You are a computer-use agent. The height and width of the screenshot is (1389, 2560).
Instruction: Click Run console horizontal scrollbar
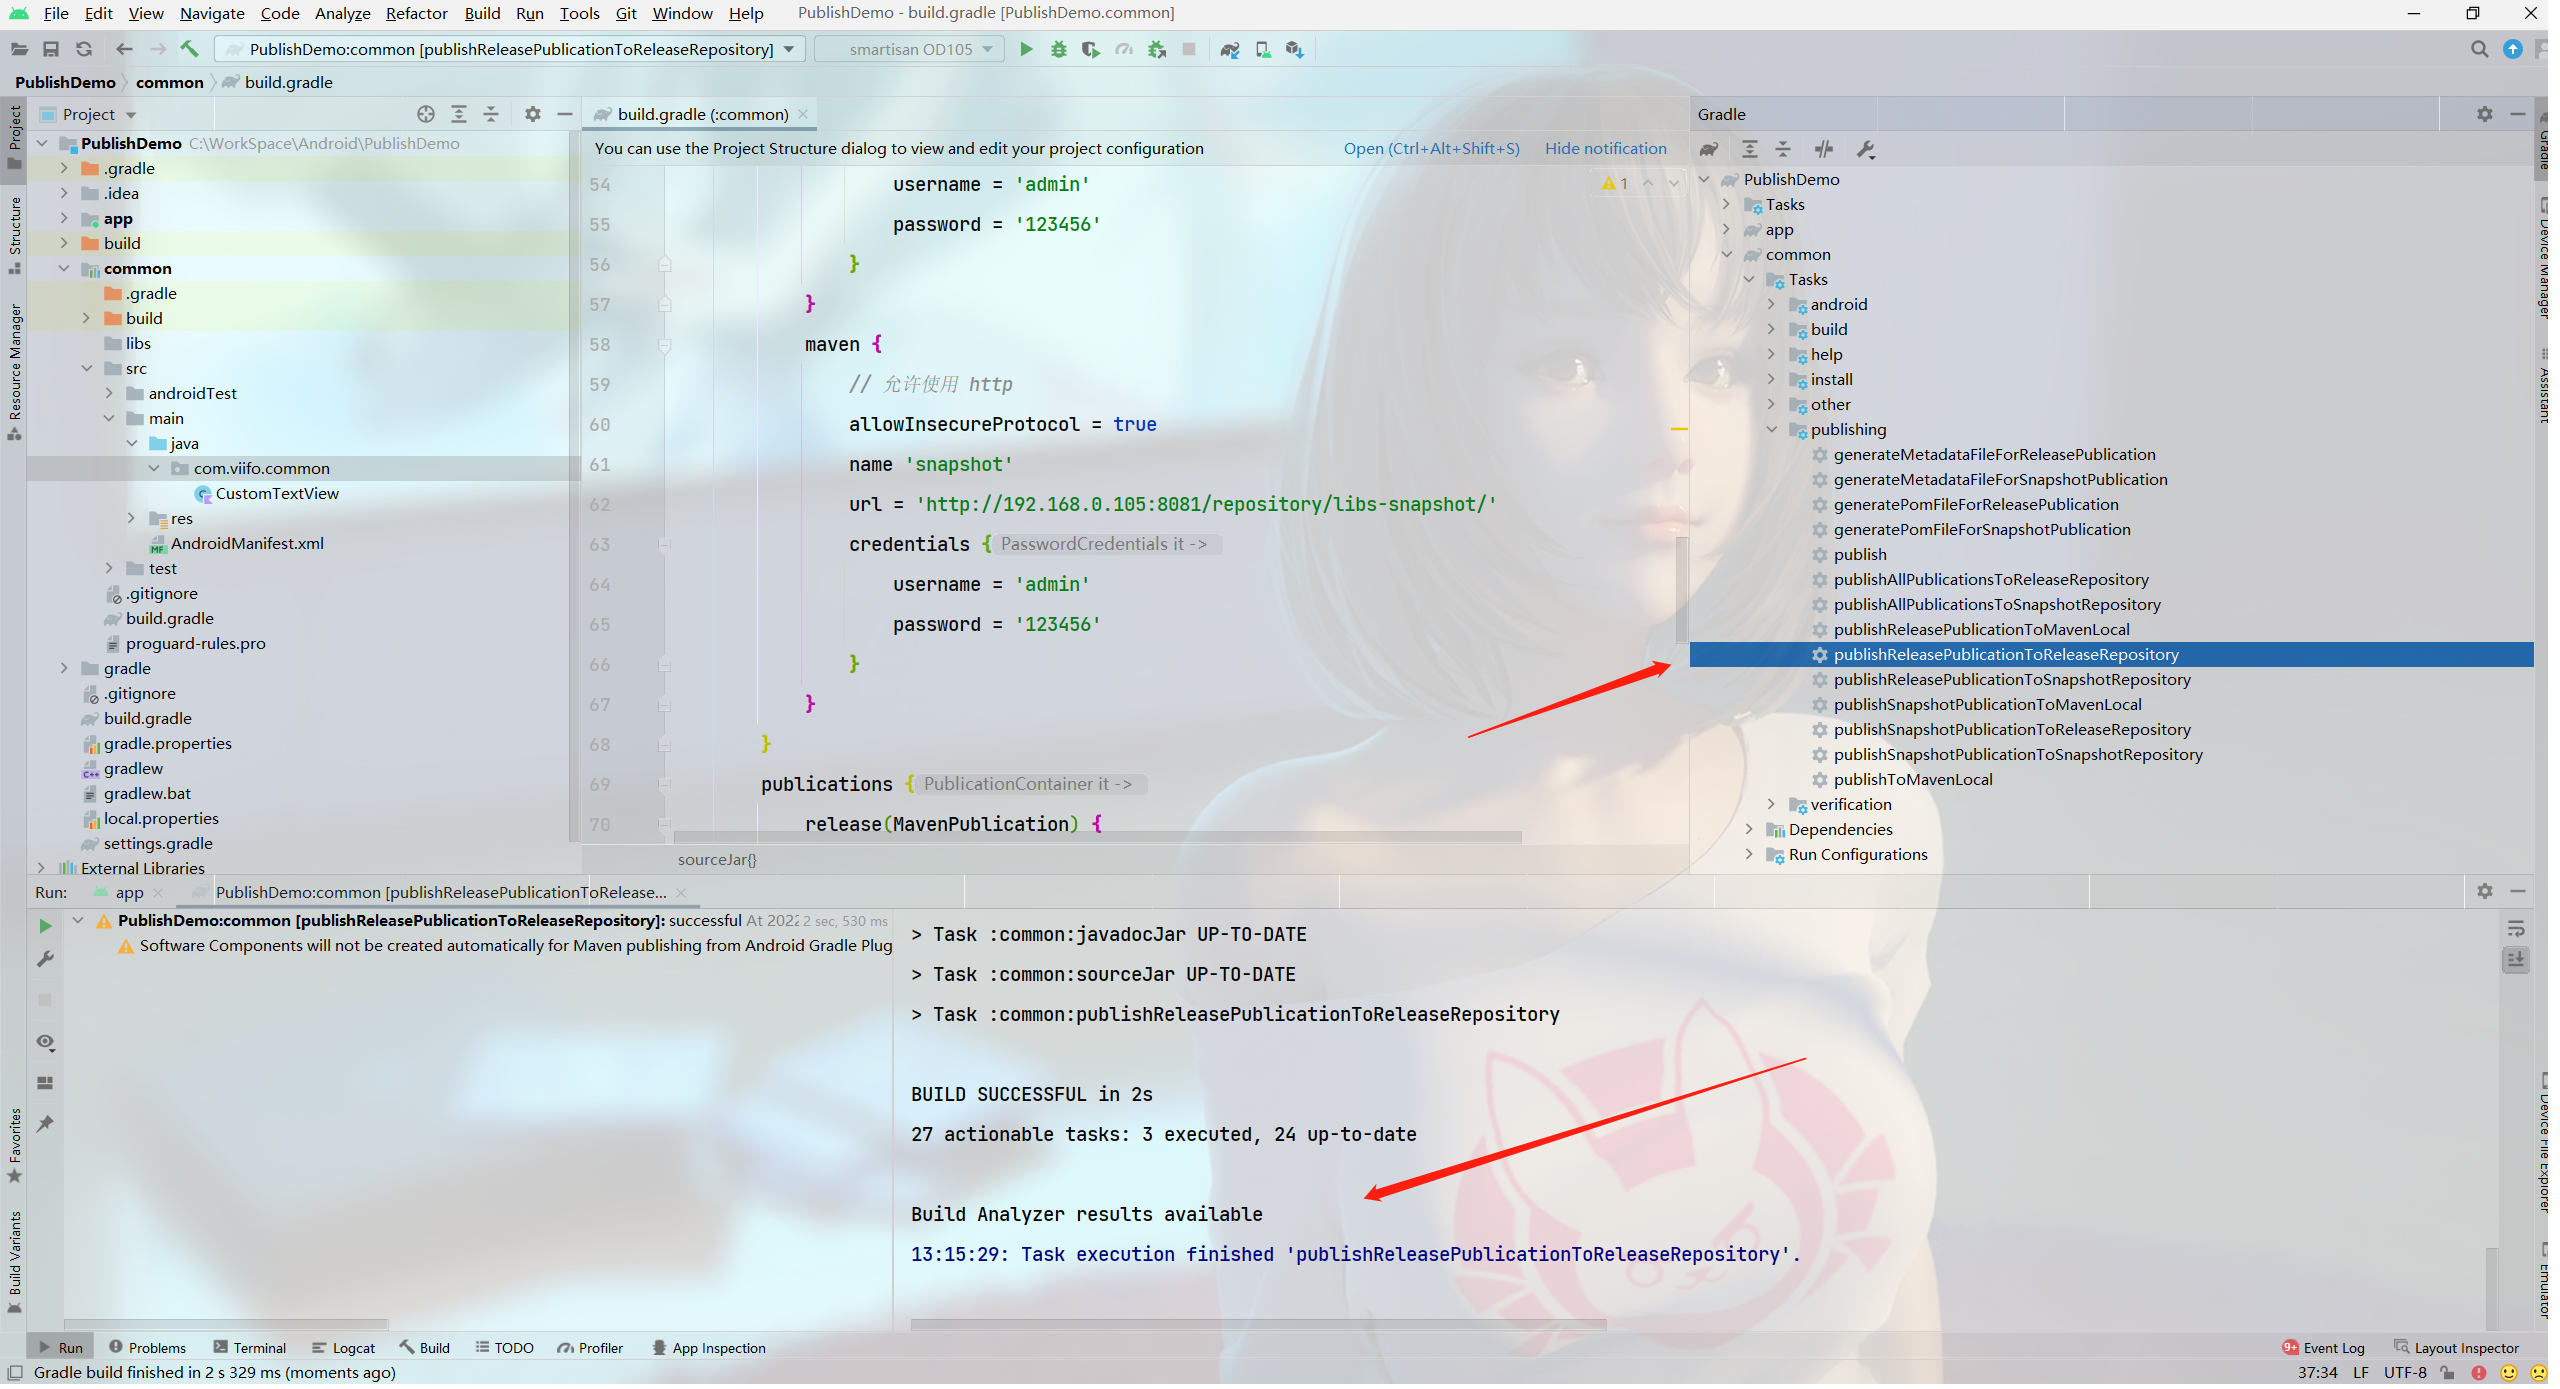point(1258,1324)
